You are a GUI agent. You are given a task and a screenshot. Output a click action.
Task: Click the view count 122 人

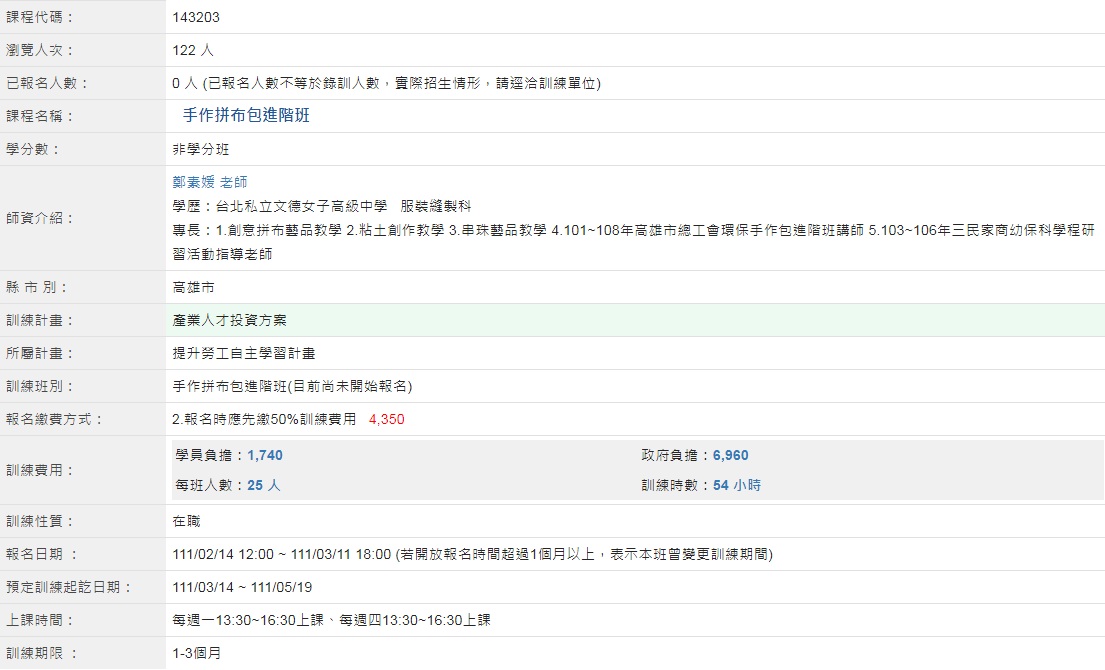(193, 50)
